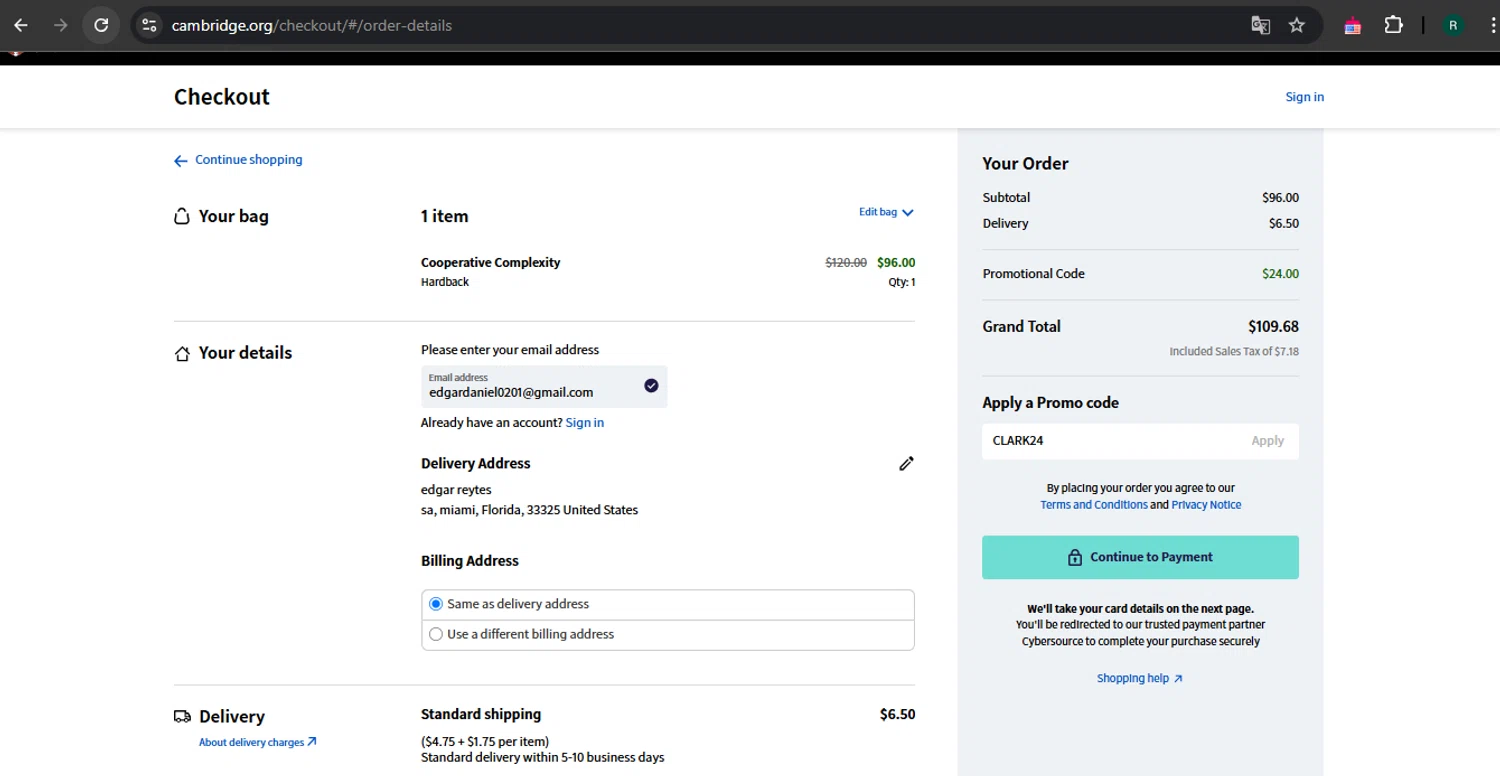Go back using browser back arrow
Image resolution: width=1500 pixels, height=776 pixels.
tap(21, 25)
